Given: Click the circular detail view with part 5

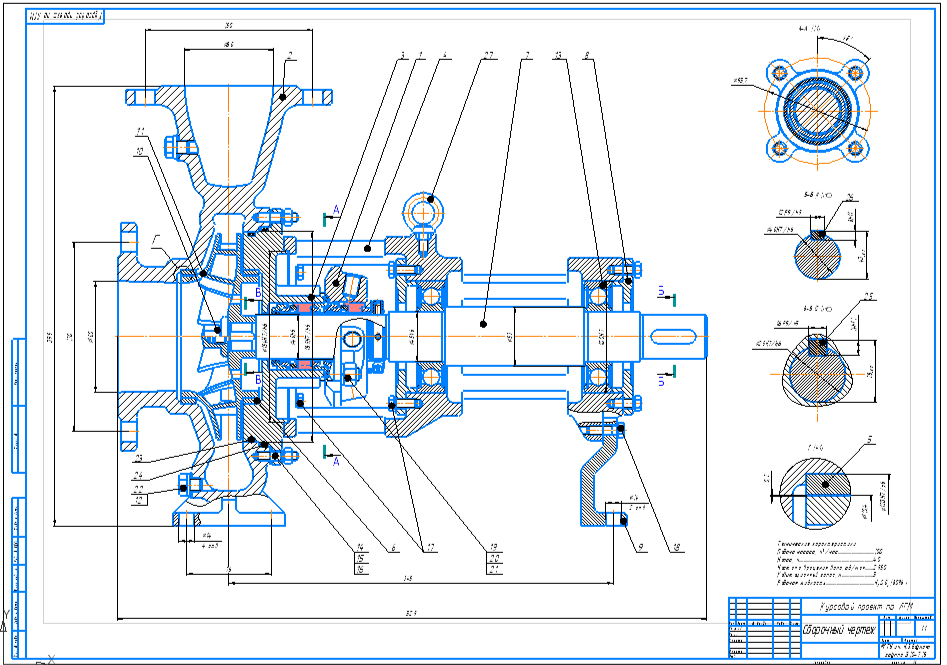Looking at the screenshot, I should tap(815, 492).
